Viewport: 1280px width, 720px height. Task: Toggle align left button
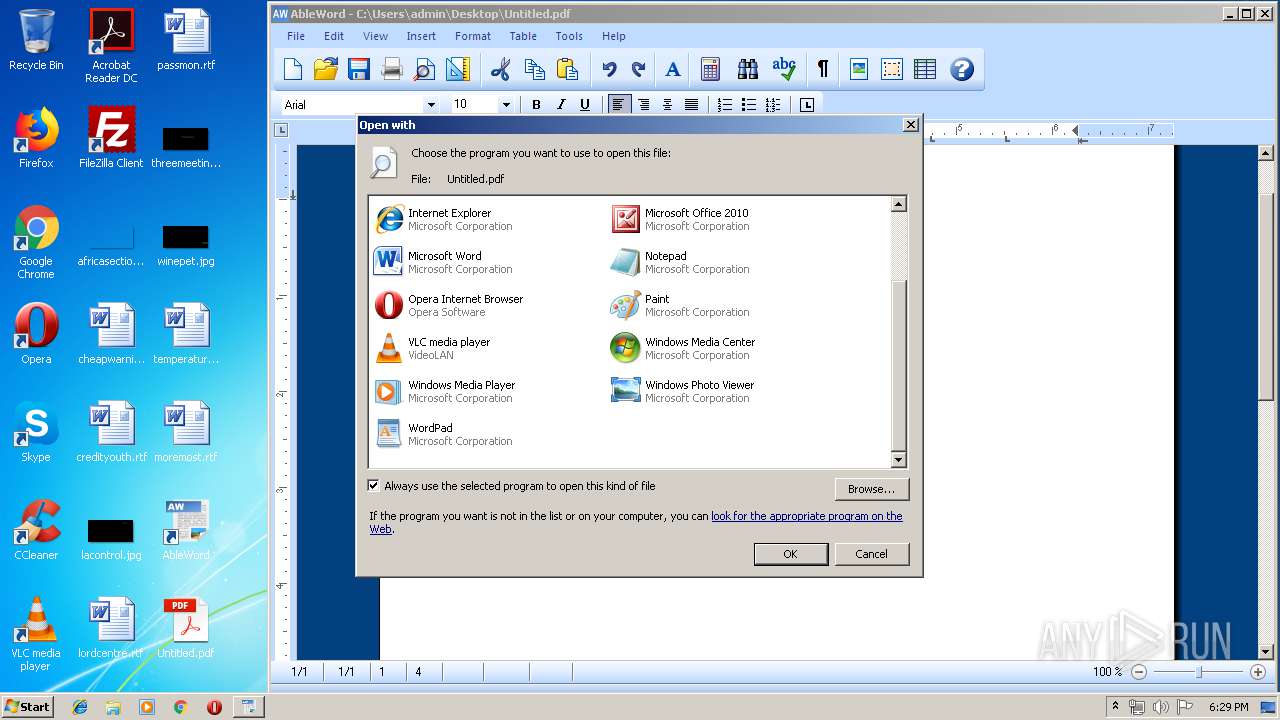point(620,104)
